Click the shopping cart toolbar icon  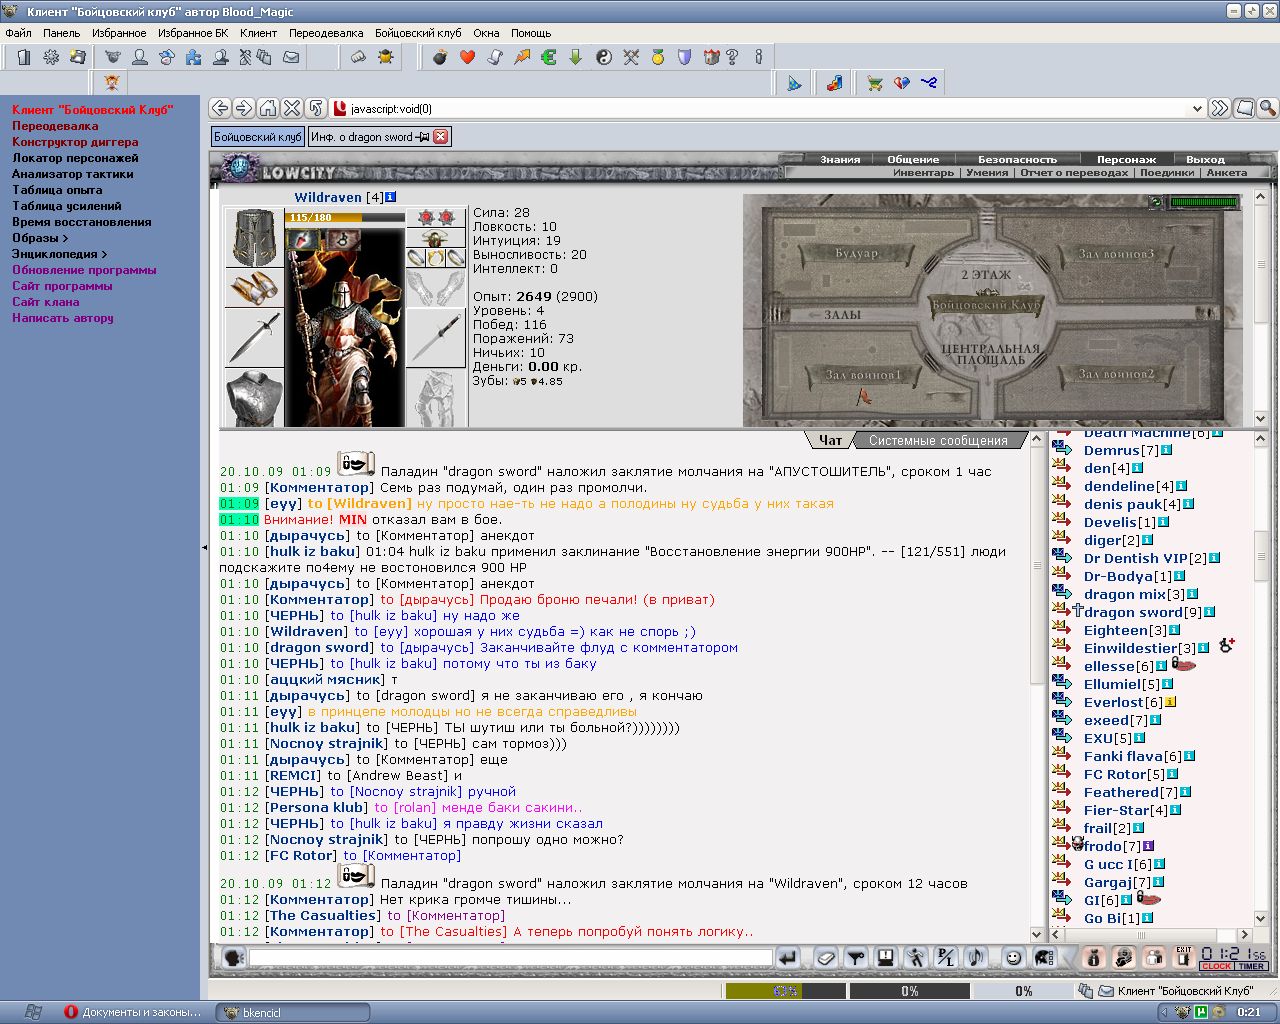point(875,83)
